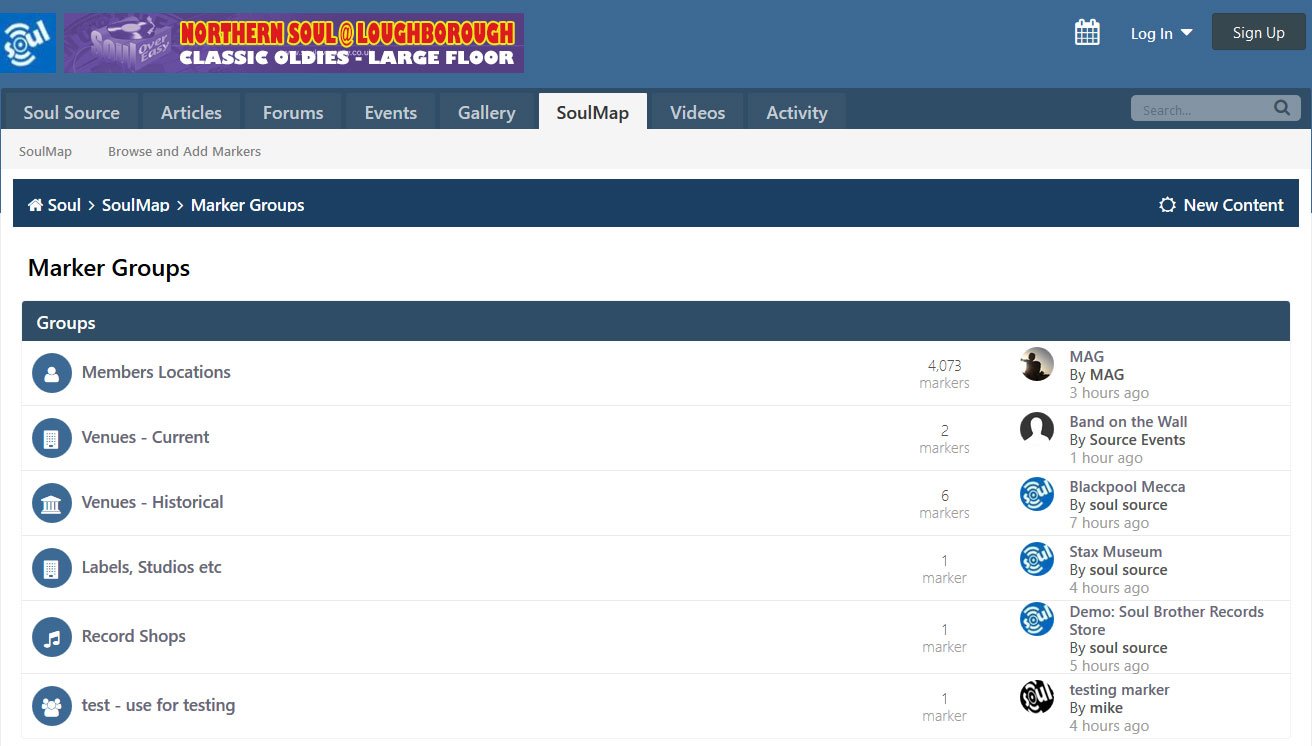Screen dimensions: 1312x746
Task: Click Soul in the breadcrumb
Action: 64,205
